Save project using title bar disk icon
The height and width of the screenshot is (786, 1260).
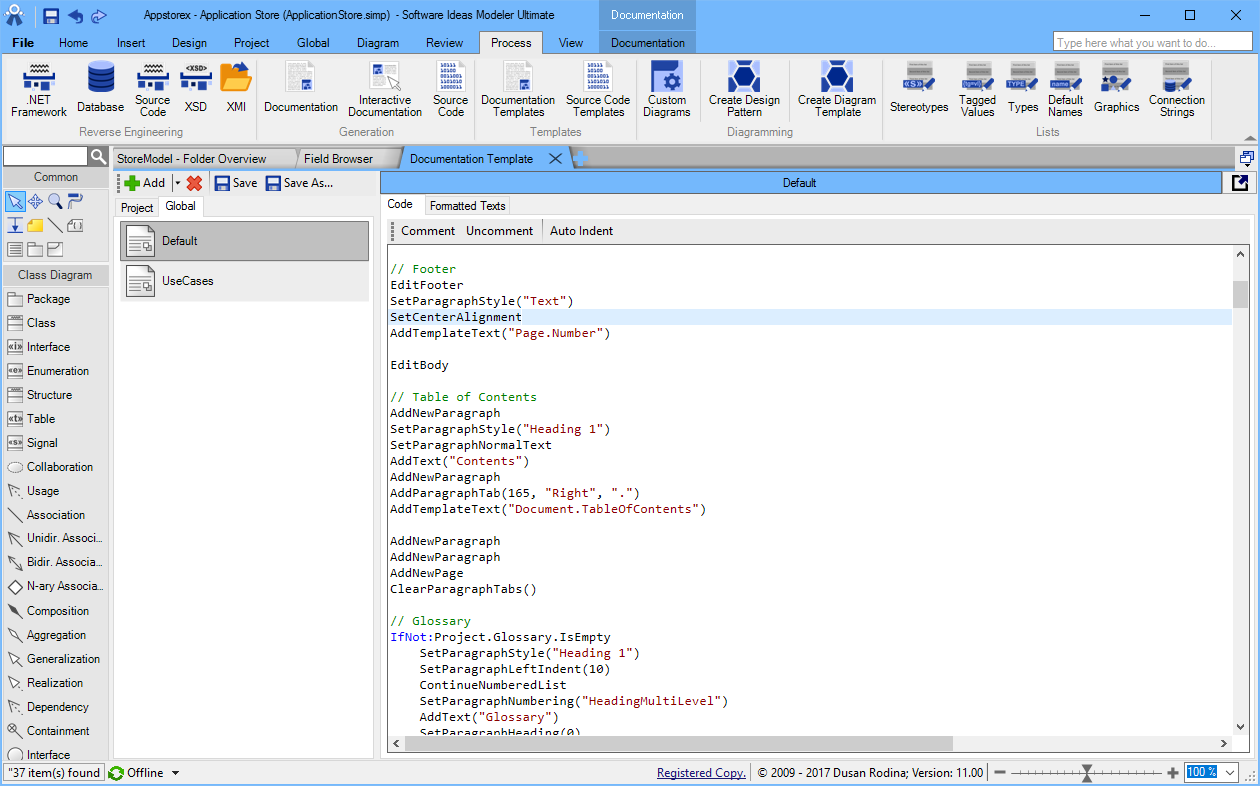tap(51, 16)
